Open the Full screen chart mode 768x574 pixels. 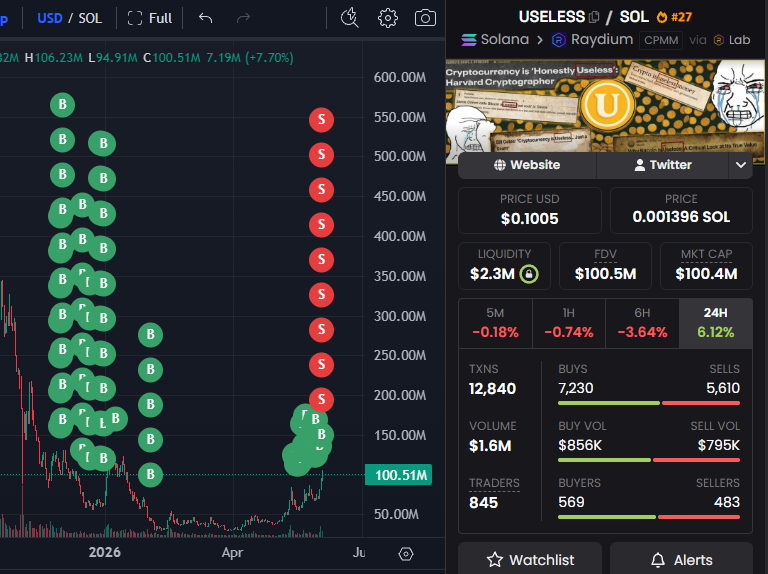pos(150,19)
